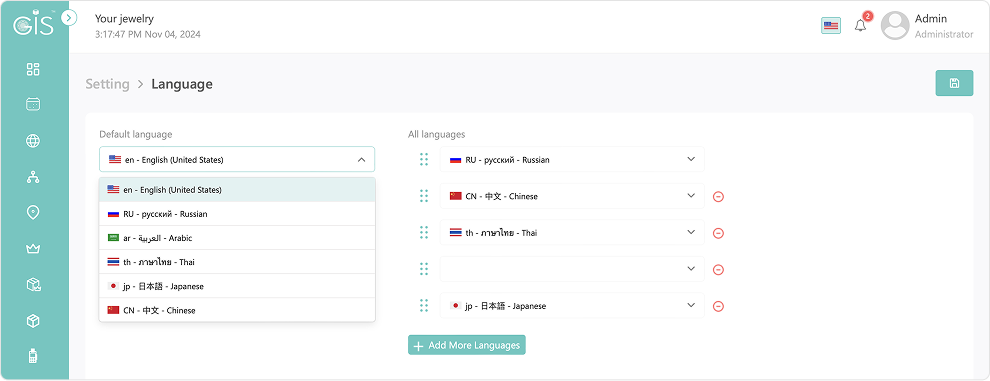Viewport: 990px width, 381px height.
Task: Click drag handle of the Russian row
Action: (x=424, y=159)
